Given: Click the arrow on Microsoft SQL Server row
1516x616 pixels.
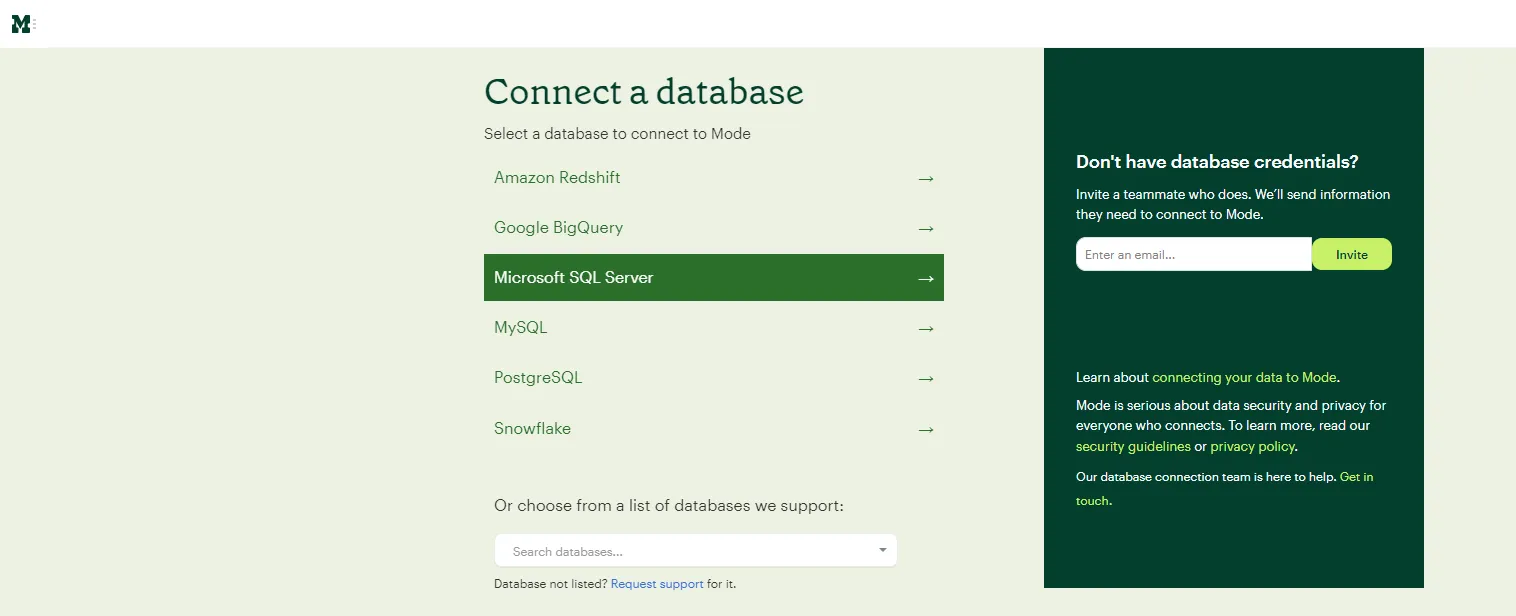Looking at the screenshot, I should pos(925,278).
